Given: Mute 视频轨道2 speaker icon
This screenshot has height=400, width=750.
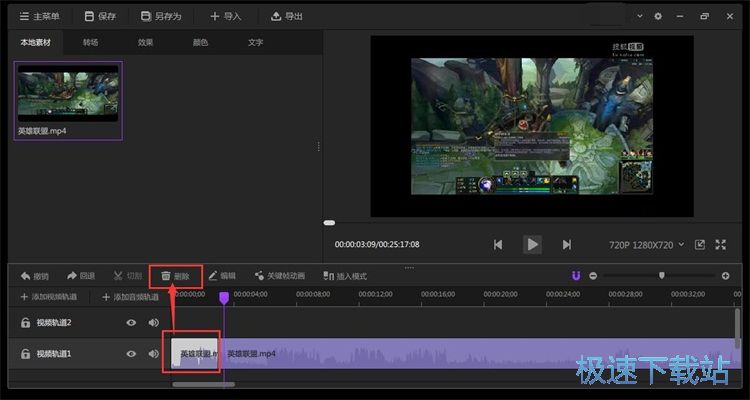Looking at the screenshot, I should point(154,323).
